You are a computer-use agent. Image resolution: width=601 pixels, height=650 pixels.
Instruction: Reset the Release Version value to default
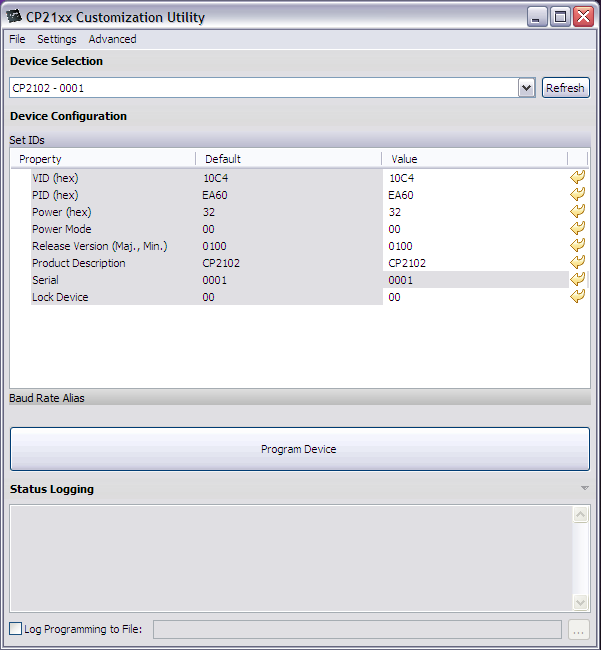577,245
